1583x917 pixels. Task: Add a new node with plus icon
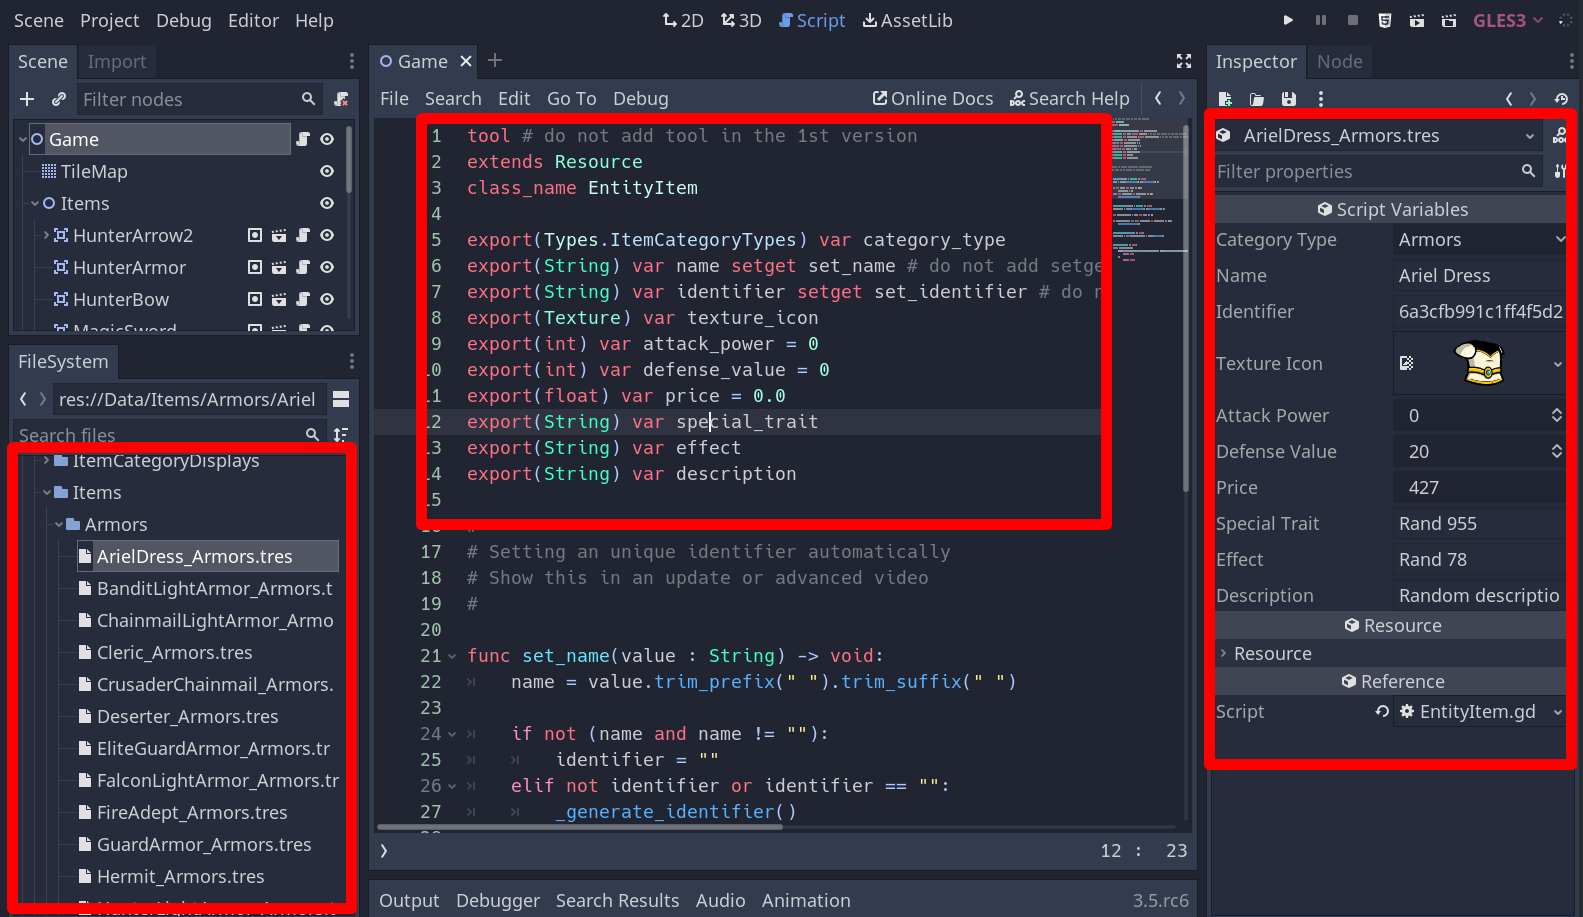click(x=27, y=99)
